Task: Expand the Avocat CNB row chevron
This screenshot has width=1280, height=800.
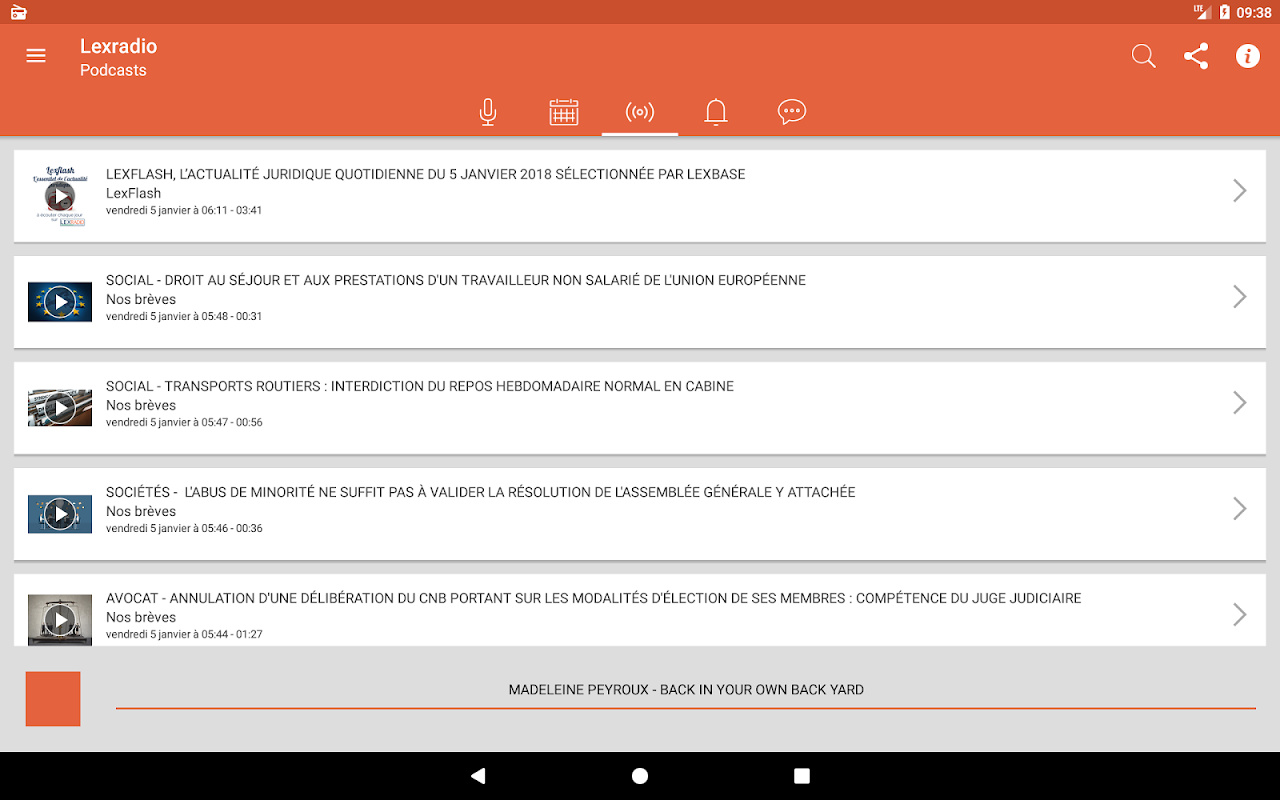Action: tap(1240, 615)
